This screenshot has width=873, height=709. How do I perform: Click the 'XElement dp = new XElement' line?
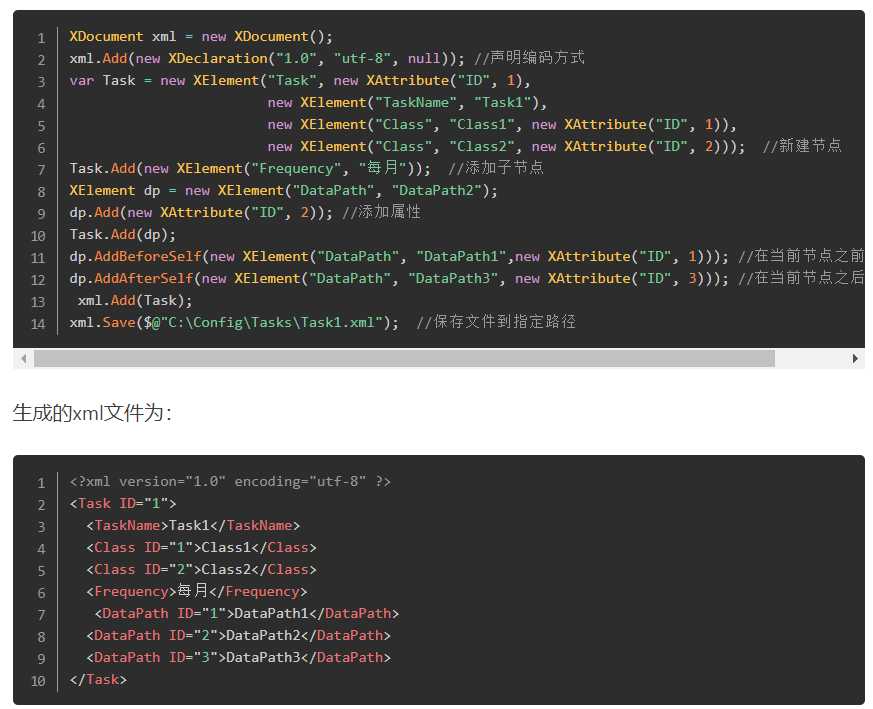(x=283, y=190)
